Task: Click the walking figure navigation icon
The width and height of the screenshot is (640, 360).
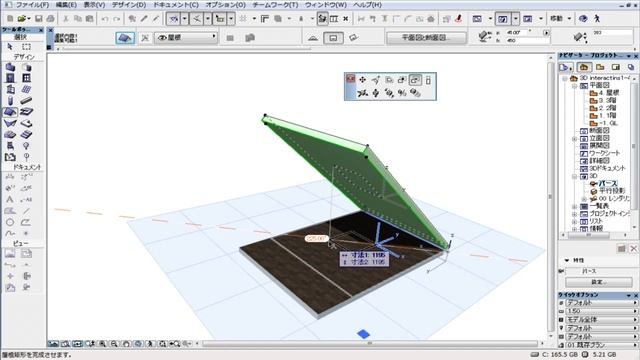Action: tap(597, 19)
